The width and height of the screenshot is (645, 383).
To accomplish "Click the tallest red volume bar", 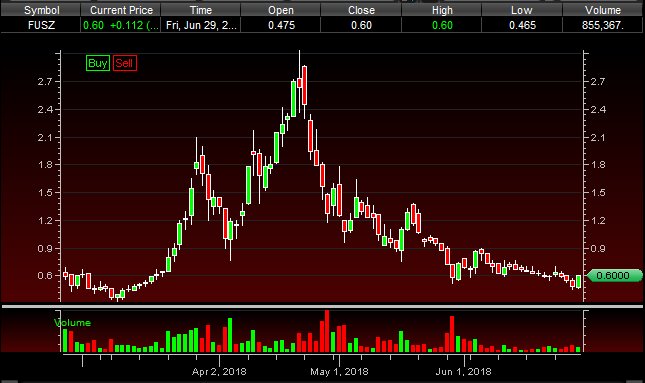I will [327, 331].
